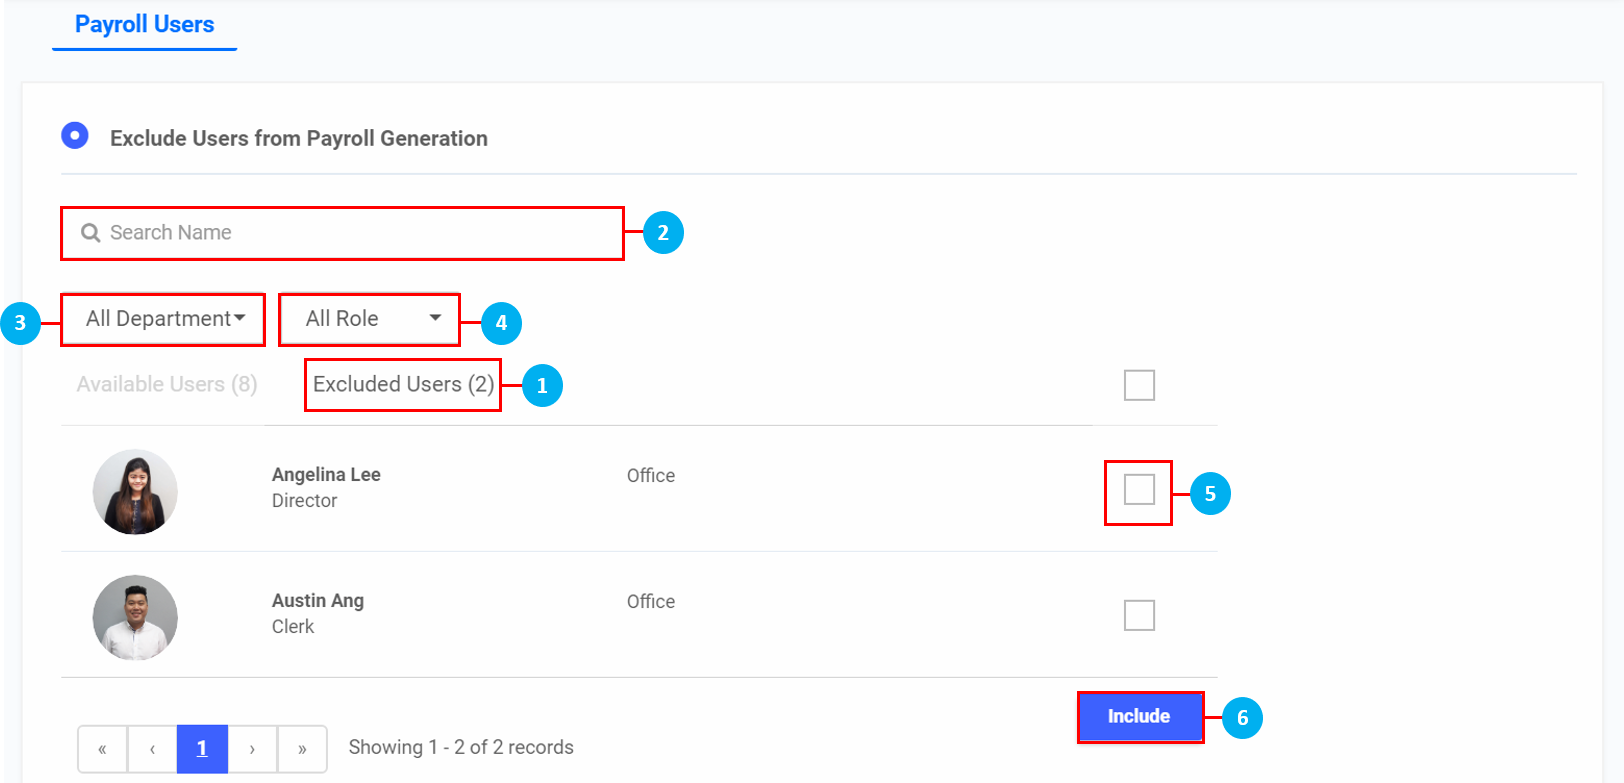Select the Exclude Users radio button
This screenshot has width=1624, height=783.
75,135
